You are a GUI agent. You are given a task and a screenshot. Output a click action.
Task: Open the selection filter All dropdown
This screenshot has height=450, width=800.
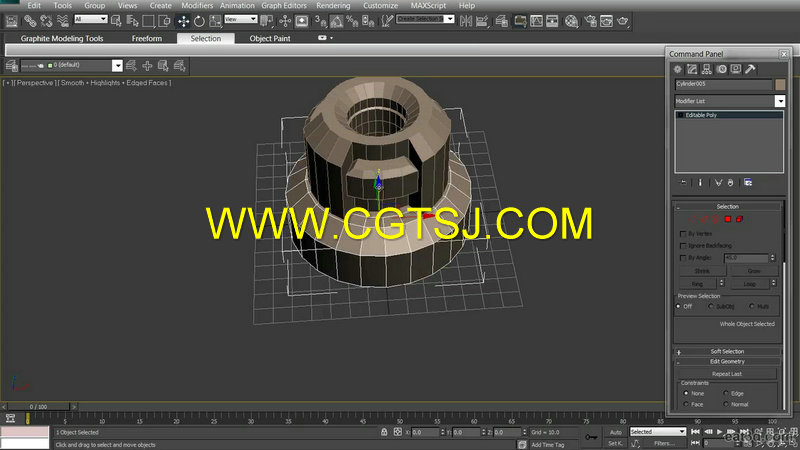pos(91,19)
